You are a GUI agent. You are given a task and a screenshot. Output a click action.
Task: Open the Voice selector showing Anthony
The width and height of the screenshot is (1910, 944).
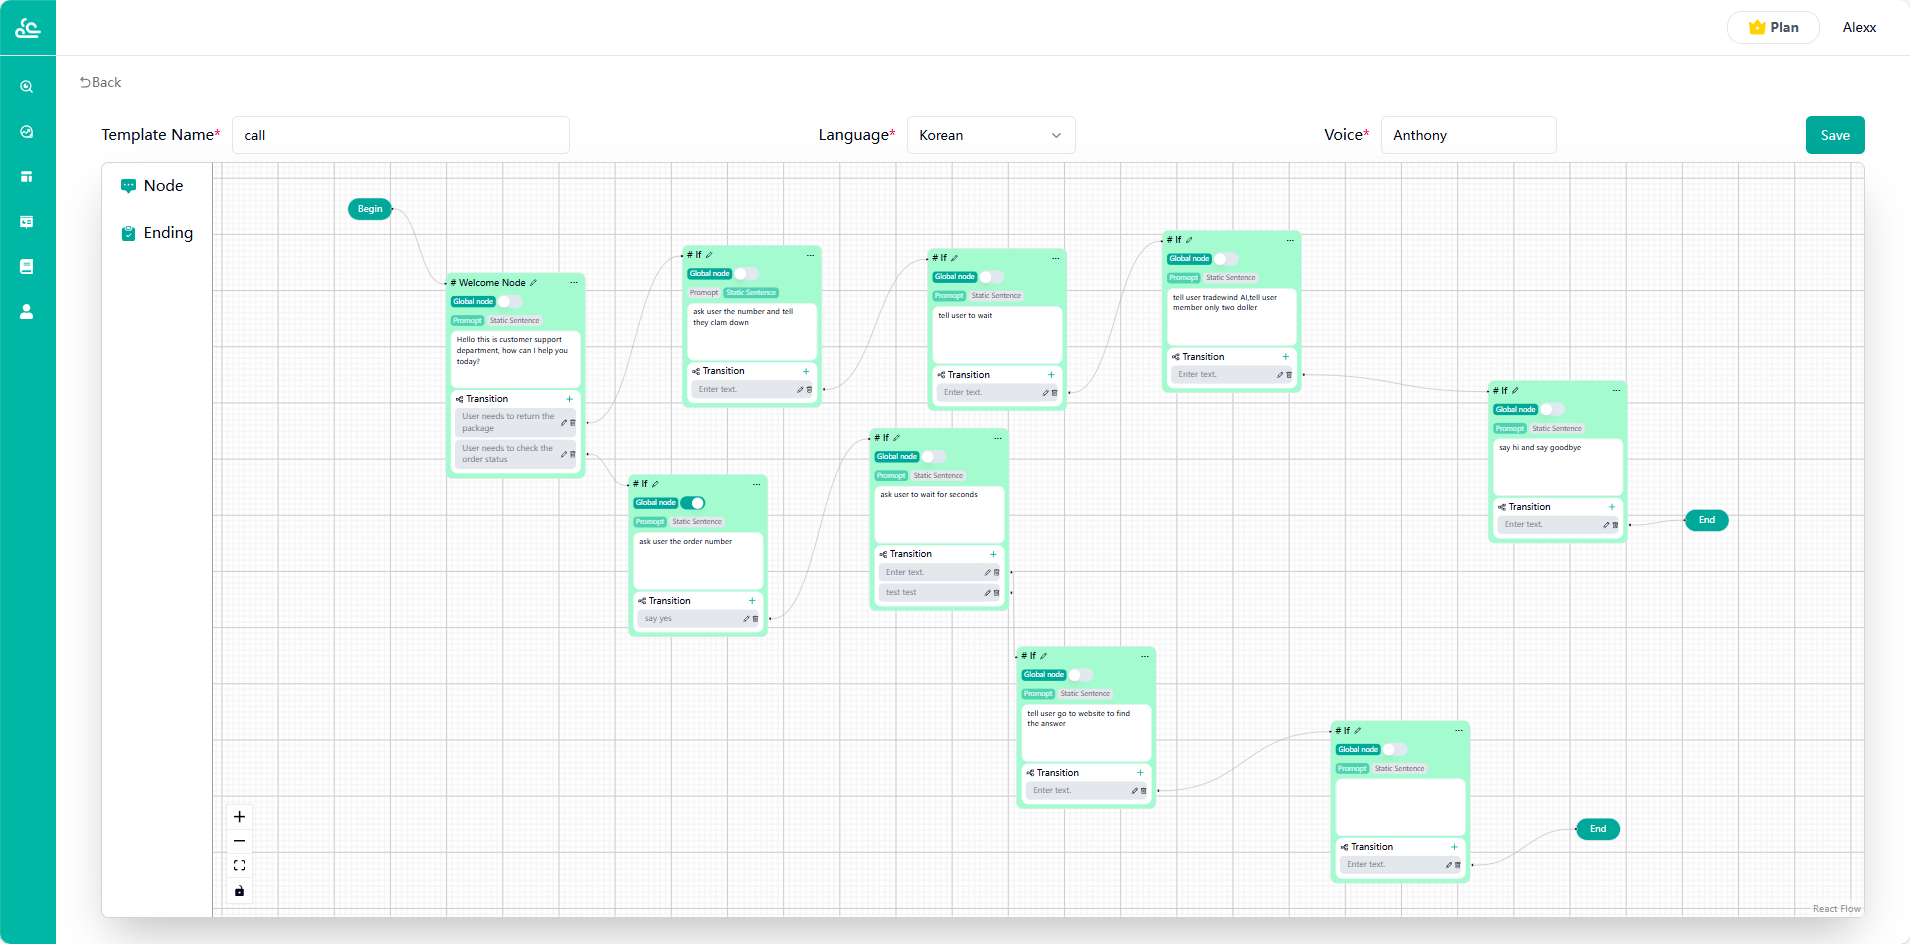[1467, 136]
